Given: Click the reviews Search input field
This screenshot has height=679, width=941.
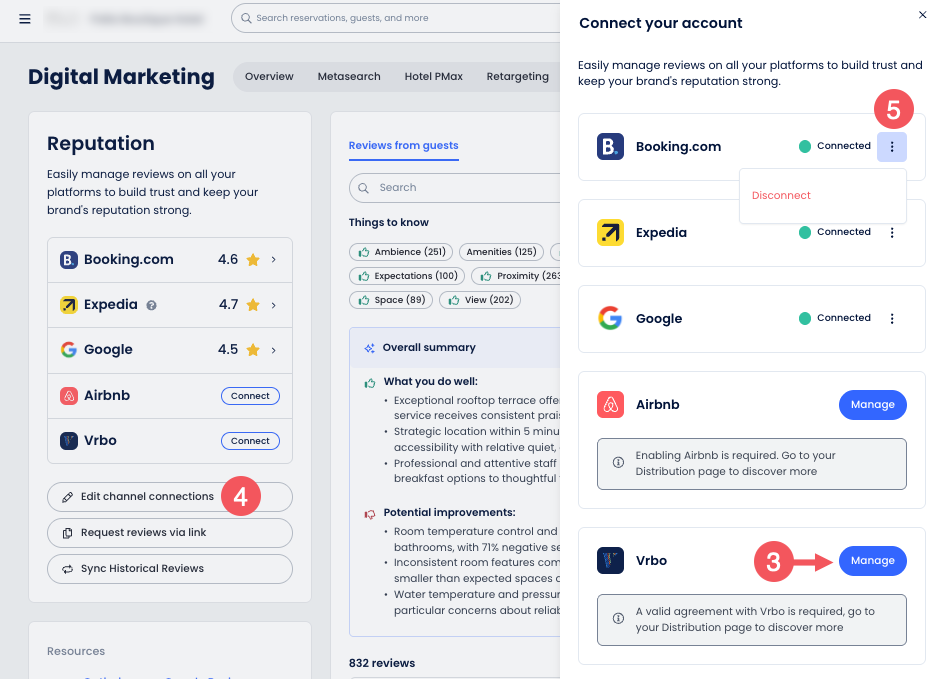Looking at the screenshot, I should pyautogui.click(x=460, y=188).
